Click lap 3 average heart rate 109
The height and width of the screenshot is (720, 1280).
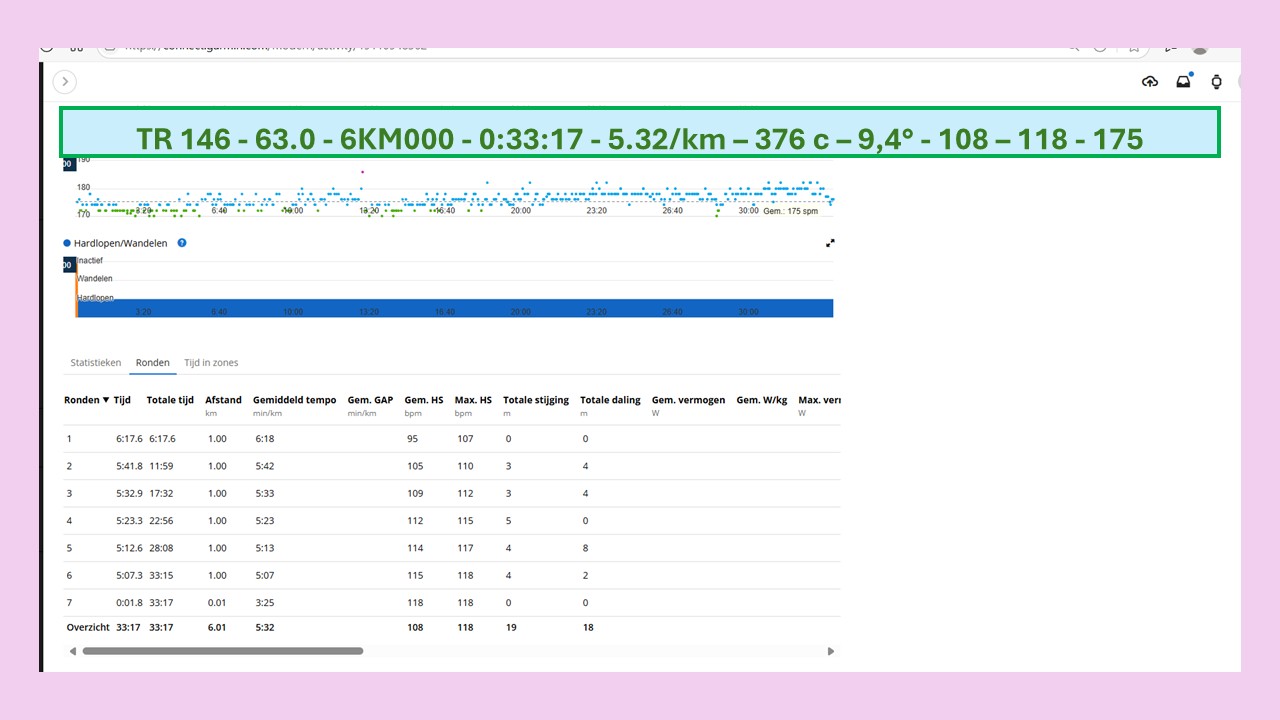(x=415, y=494)
